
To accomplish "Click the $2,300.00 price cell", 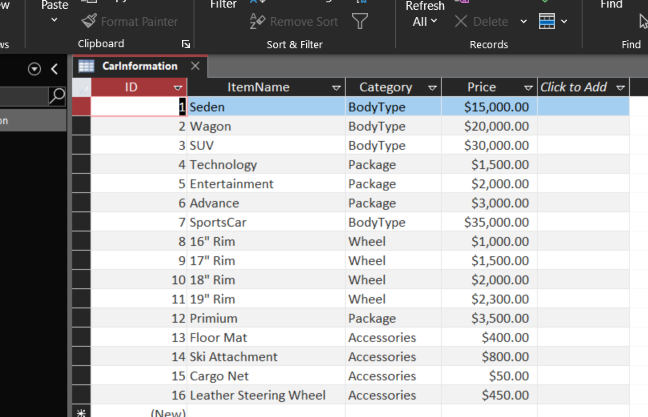I will pos(489,299).
